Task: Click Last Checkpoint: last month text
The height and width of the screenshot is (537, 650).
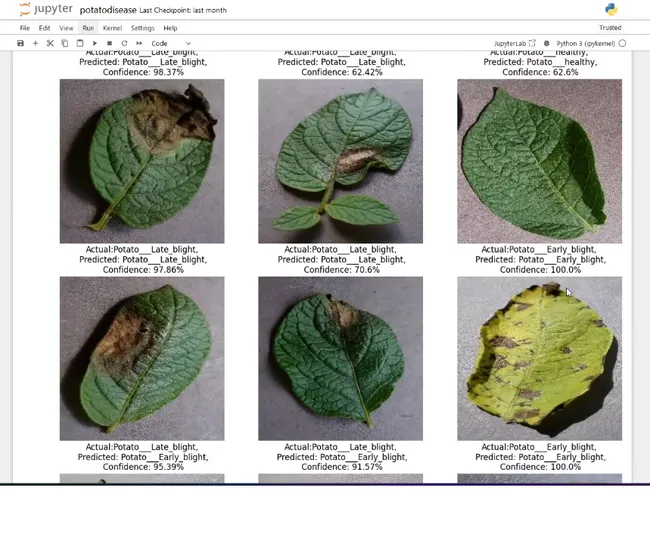Action: pyautogui.click(x=183, y=10)
